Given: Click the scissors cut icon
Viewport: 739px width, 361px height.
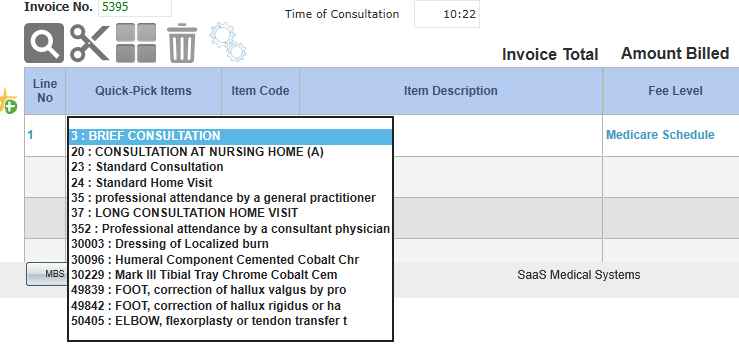Looking at the screenshot, I should (90, 43).
